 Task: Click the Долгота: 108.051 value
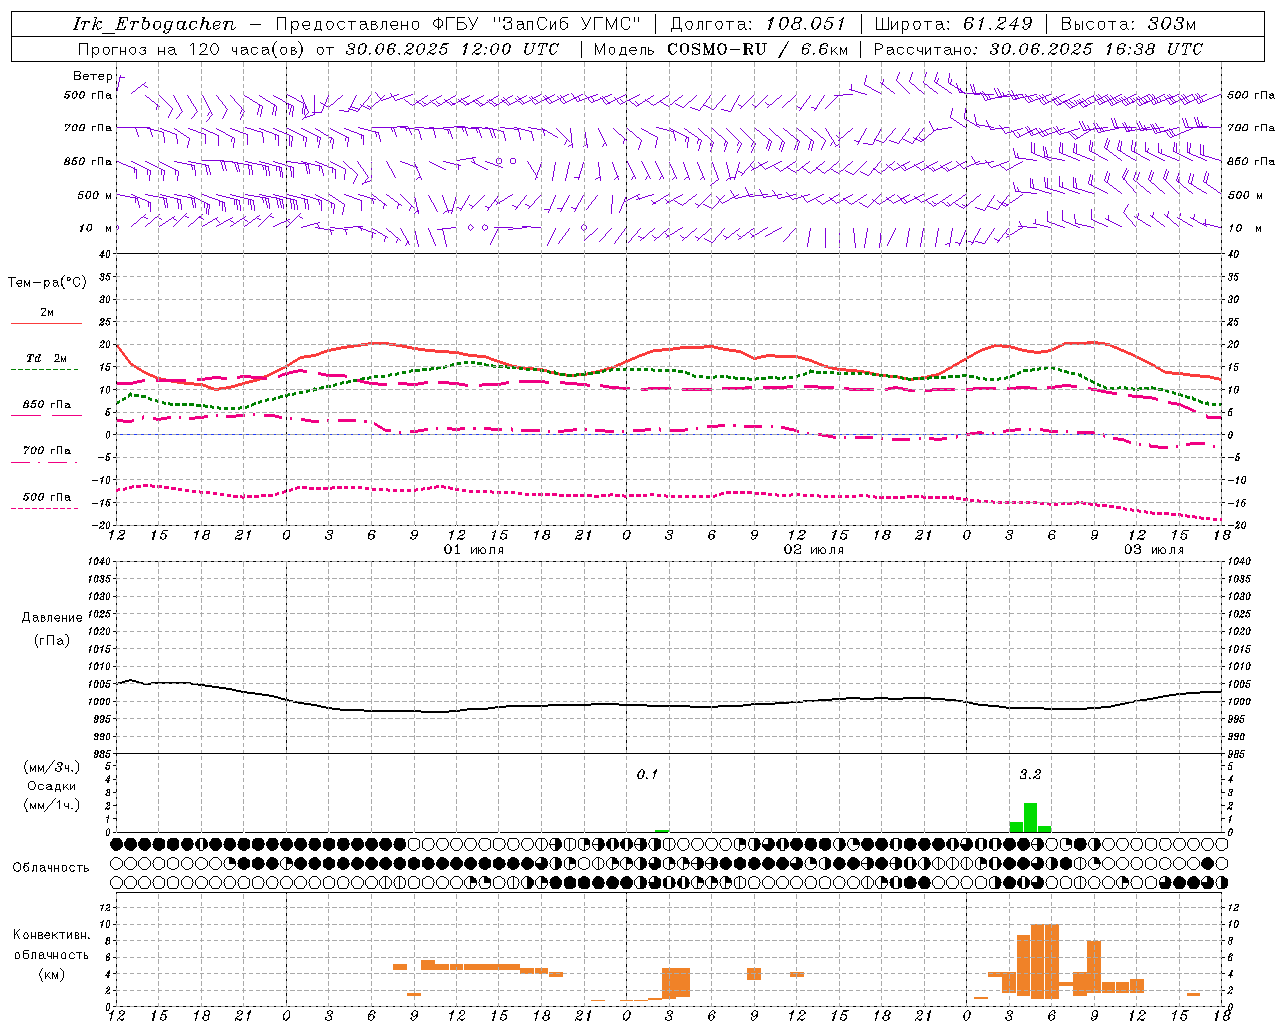click(757, 24)
